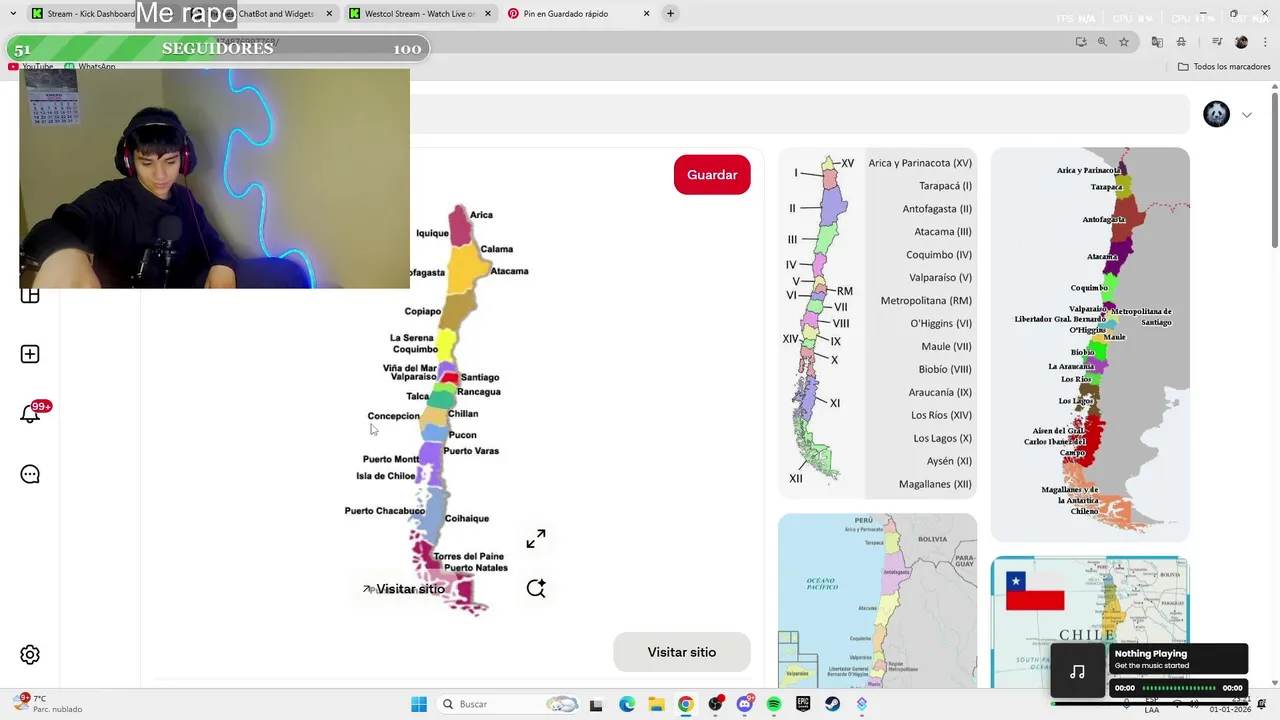1280x720 pixels.
Task: Open the Chrome profile avatar
Action: tap(1241, 42)
